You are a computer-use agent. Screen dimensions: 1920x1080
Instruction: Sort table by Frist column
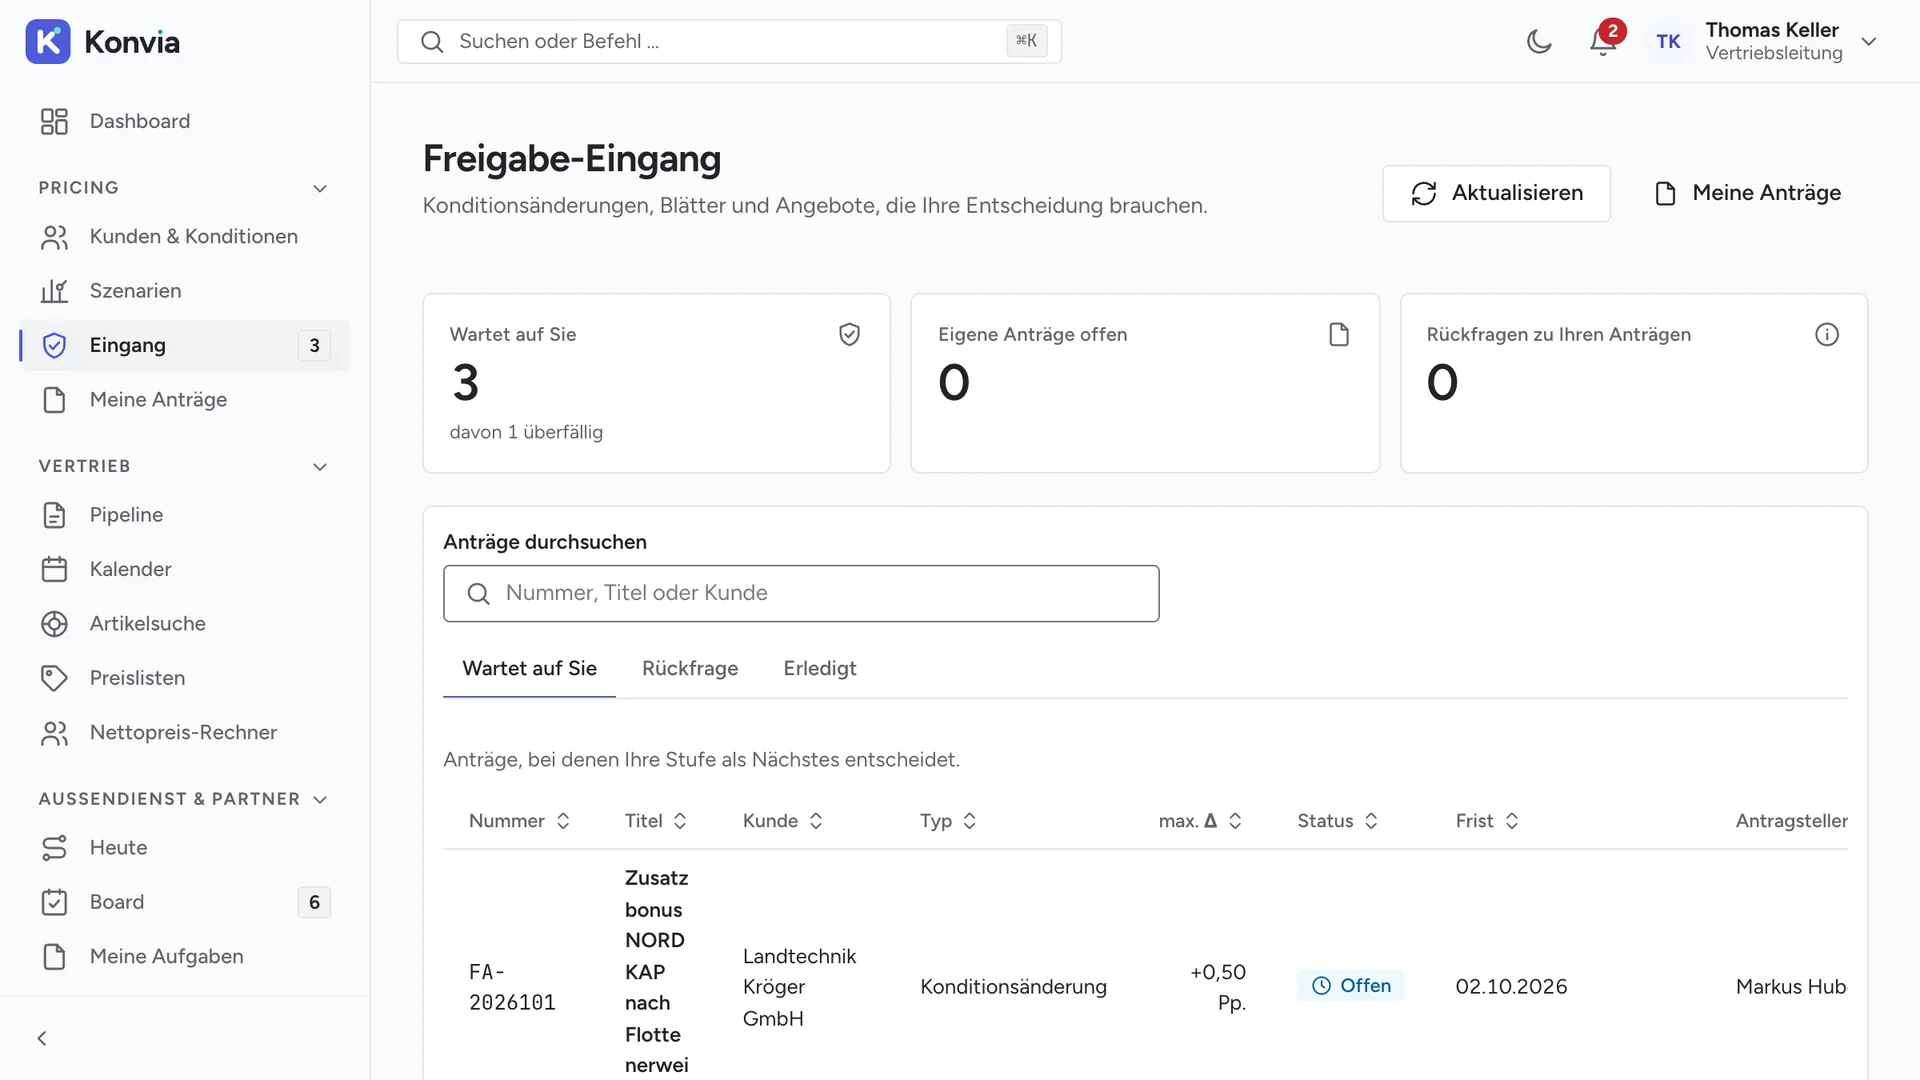click(1488, 821)
